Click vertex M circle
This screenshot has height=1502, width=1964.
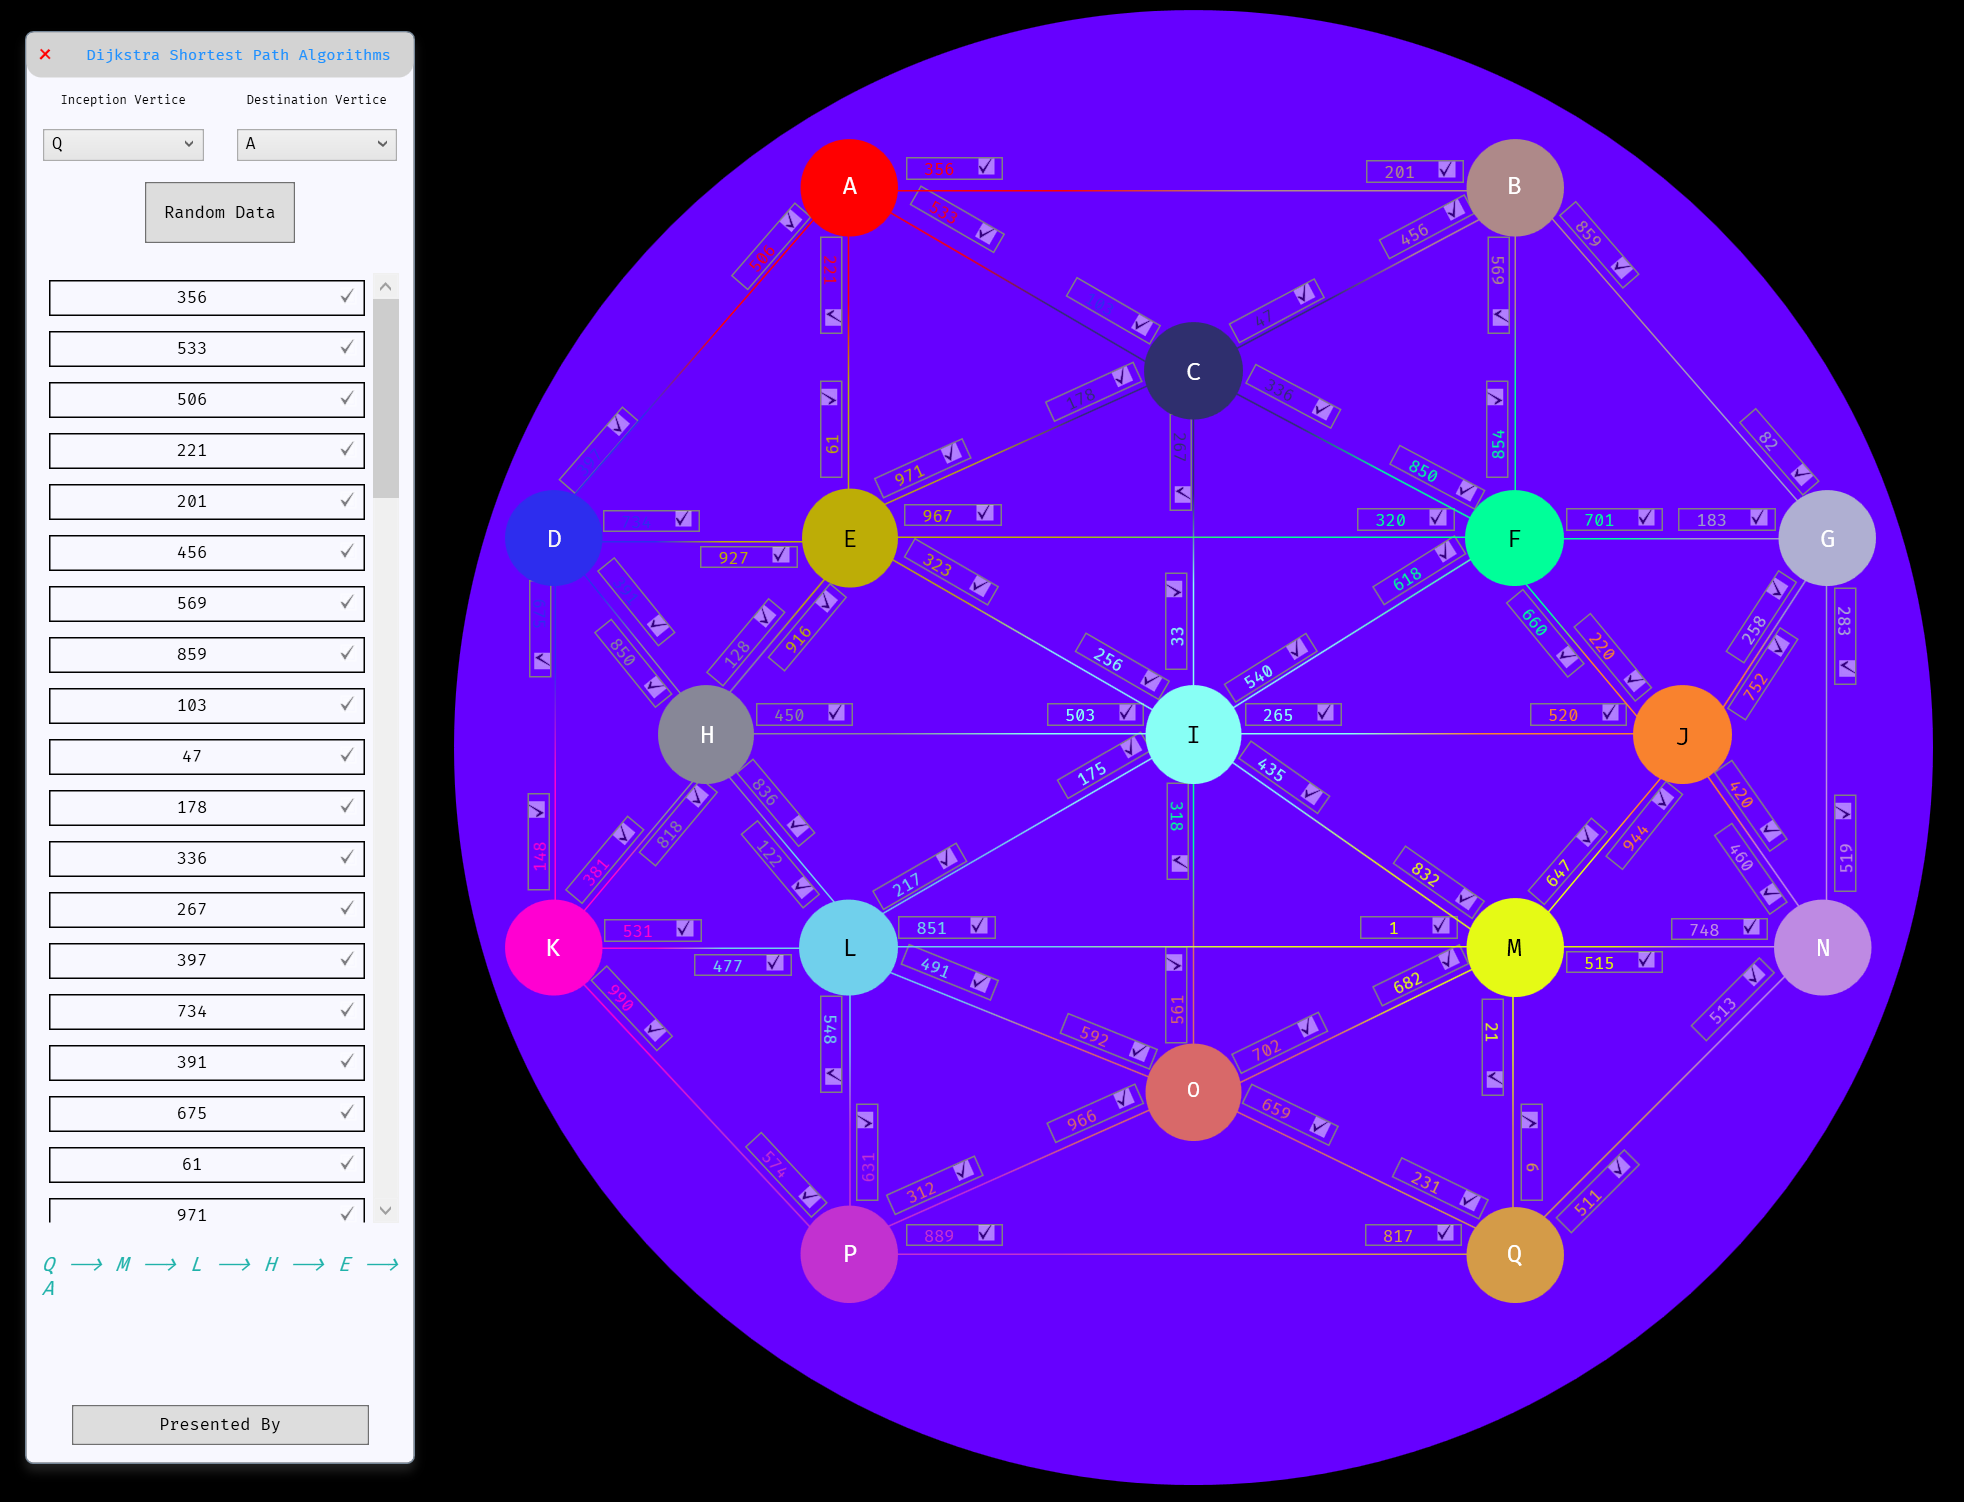pyautogui.click(x=1514, y=947)
